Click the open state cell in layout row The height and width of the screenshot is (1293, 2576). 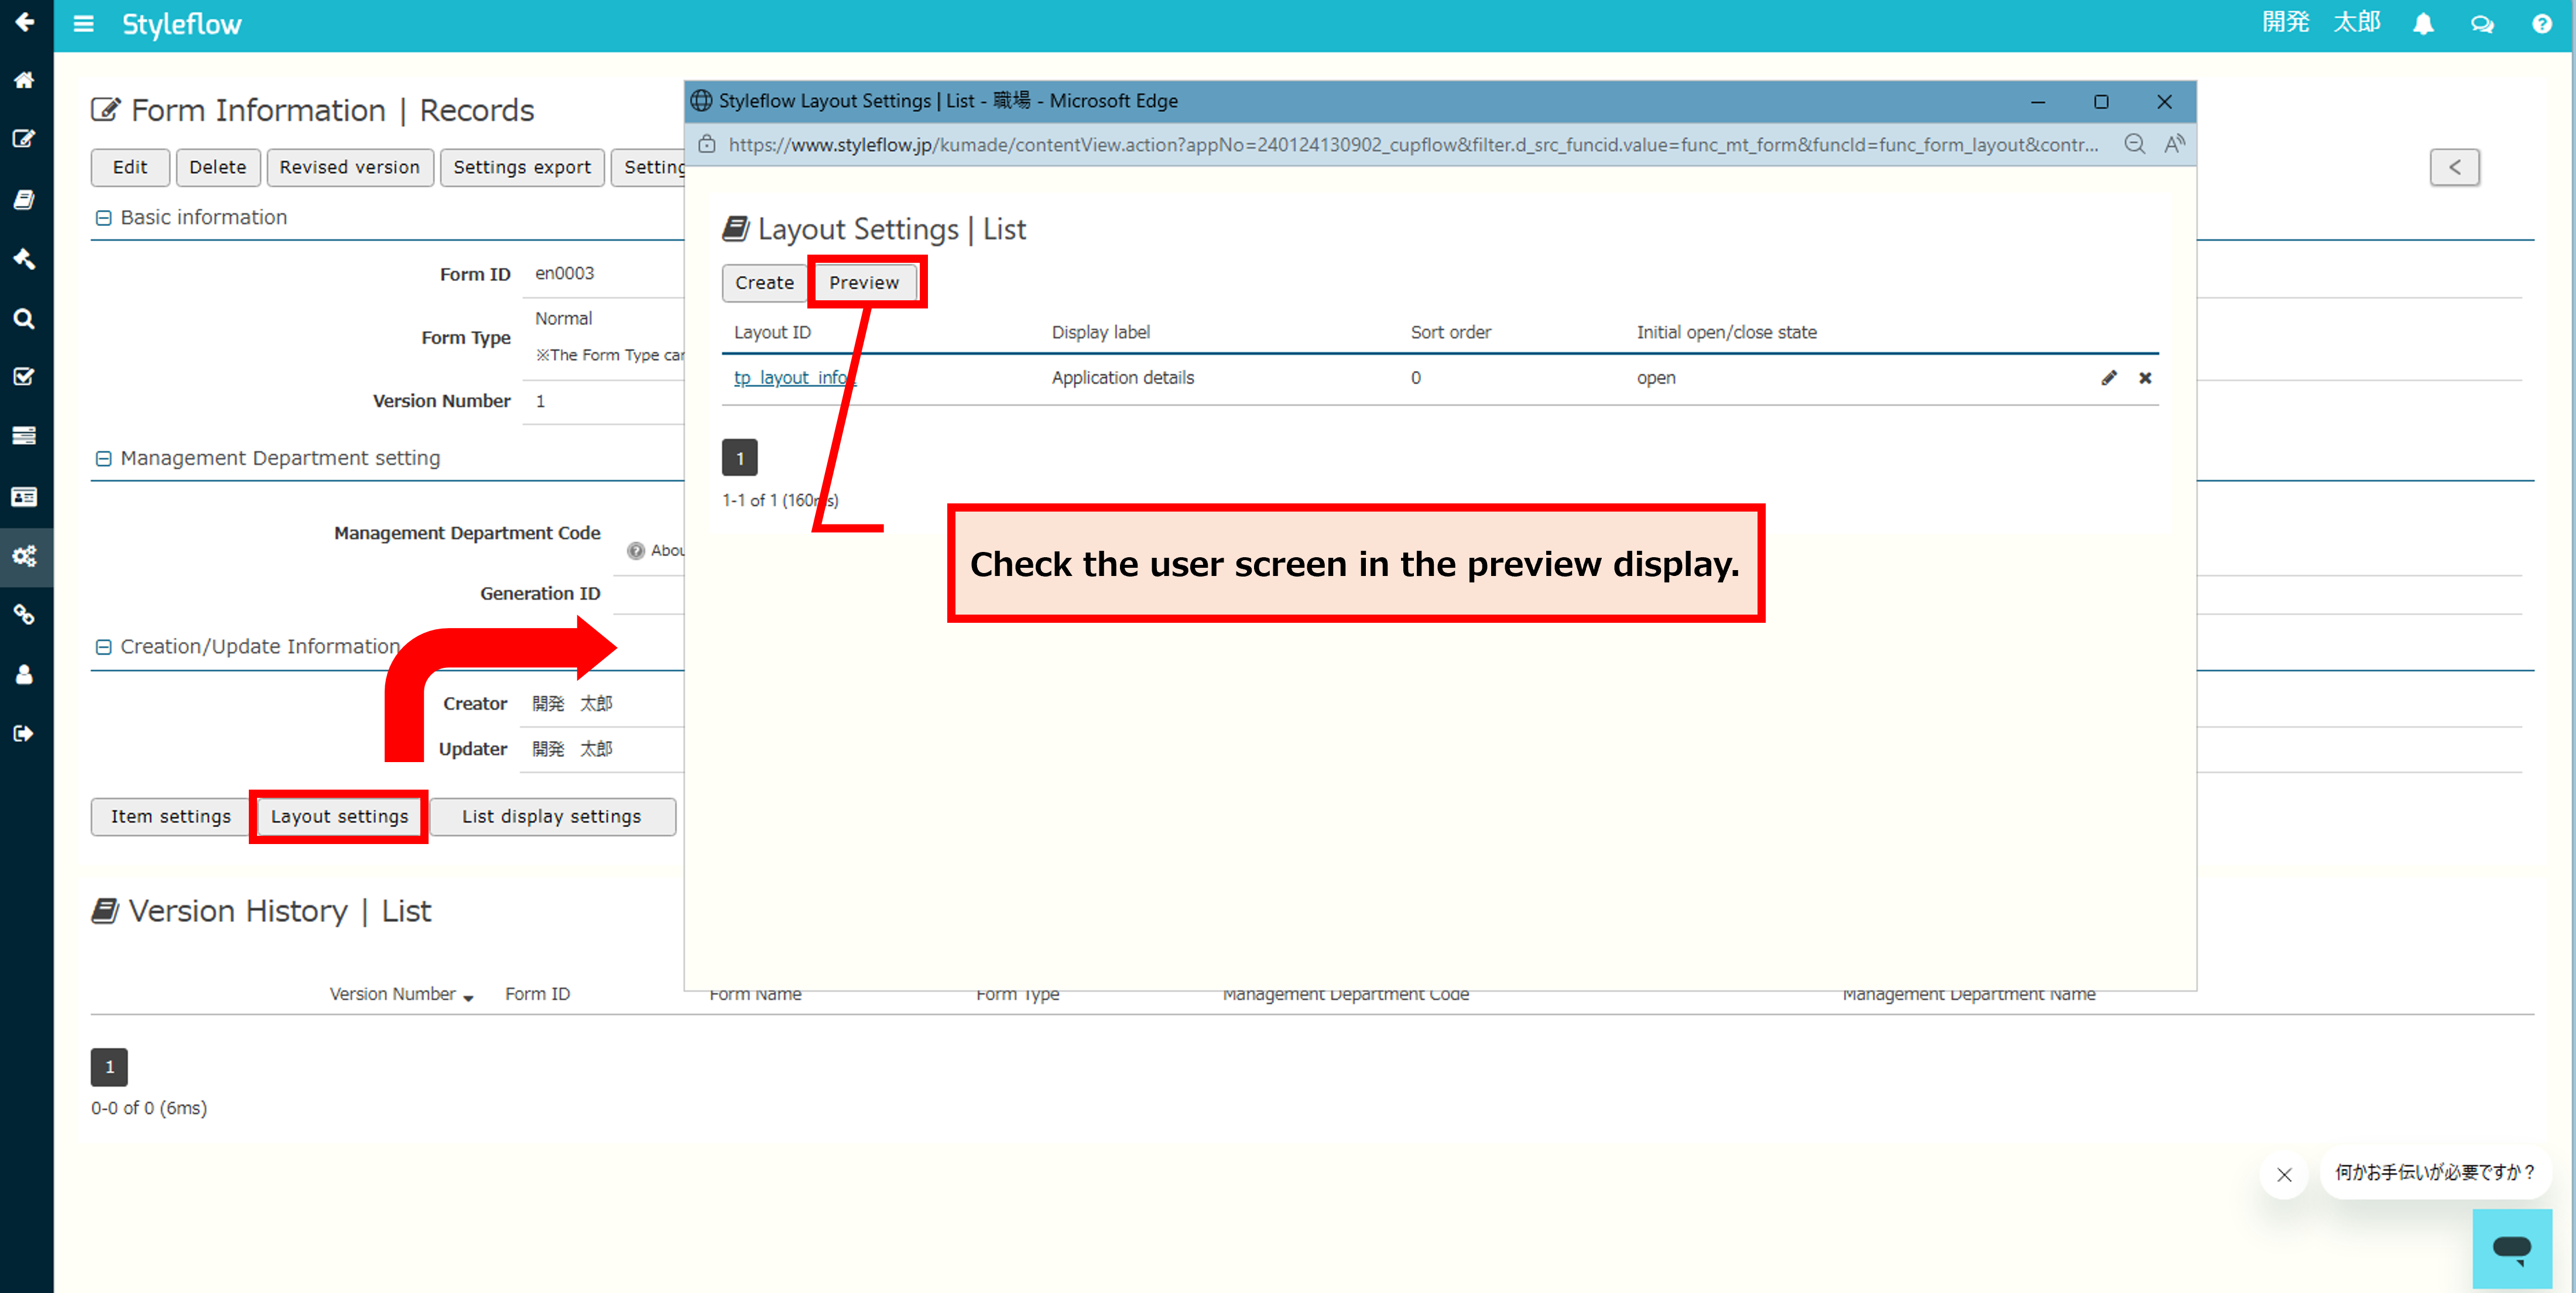[1656, 378]
